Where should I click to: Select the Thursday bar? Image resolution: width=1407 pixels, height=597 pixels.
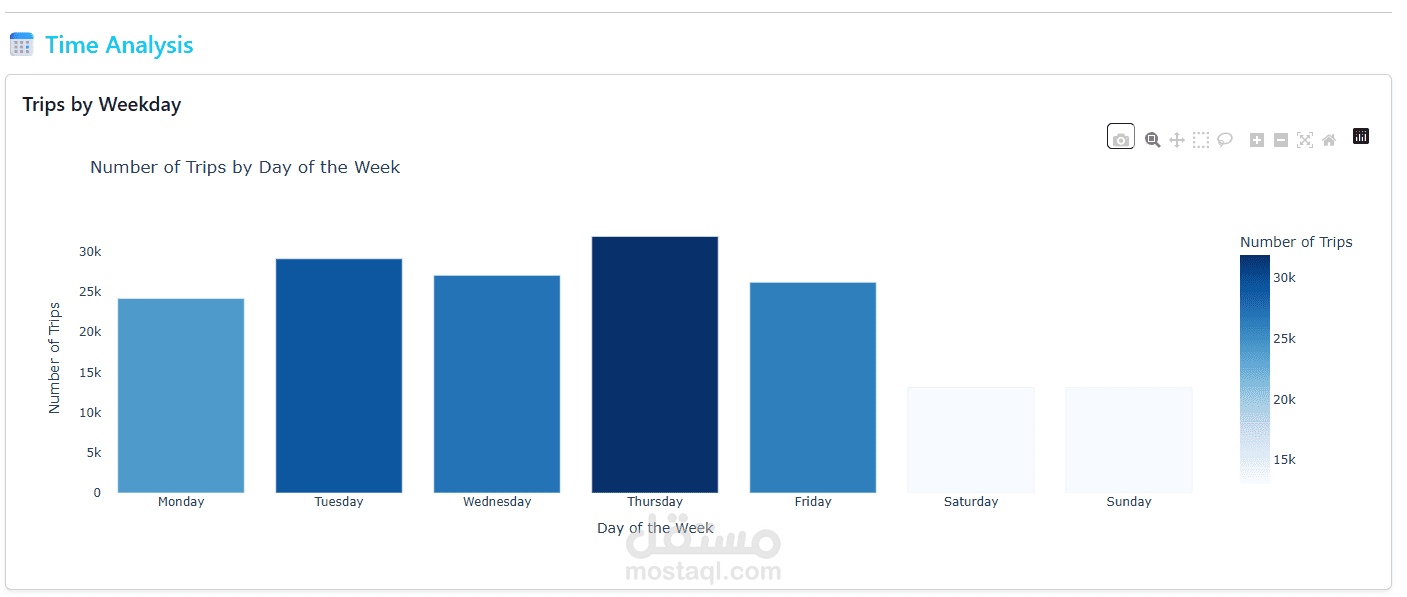(x=655, y=365)
